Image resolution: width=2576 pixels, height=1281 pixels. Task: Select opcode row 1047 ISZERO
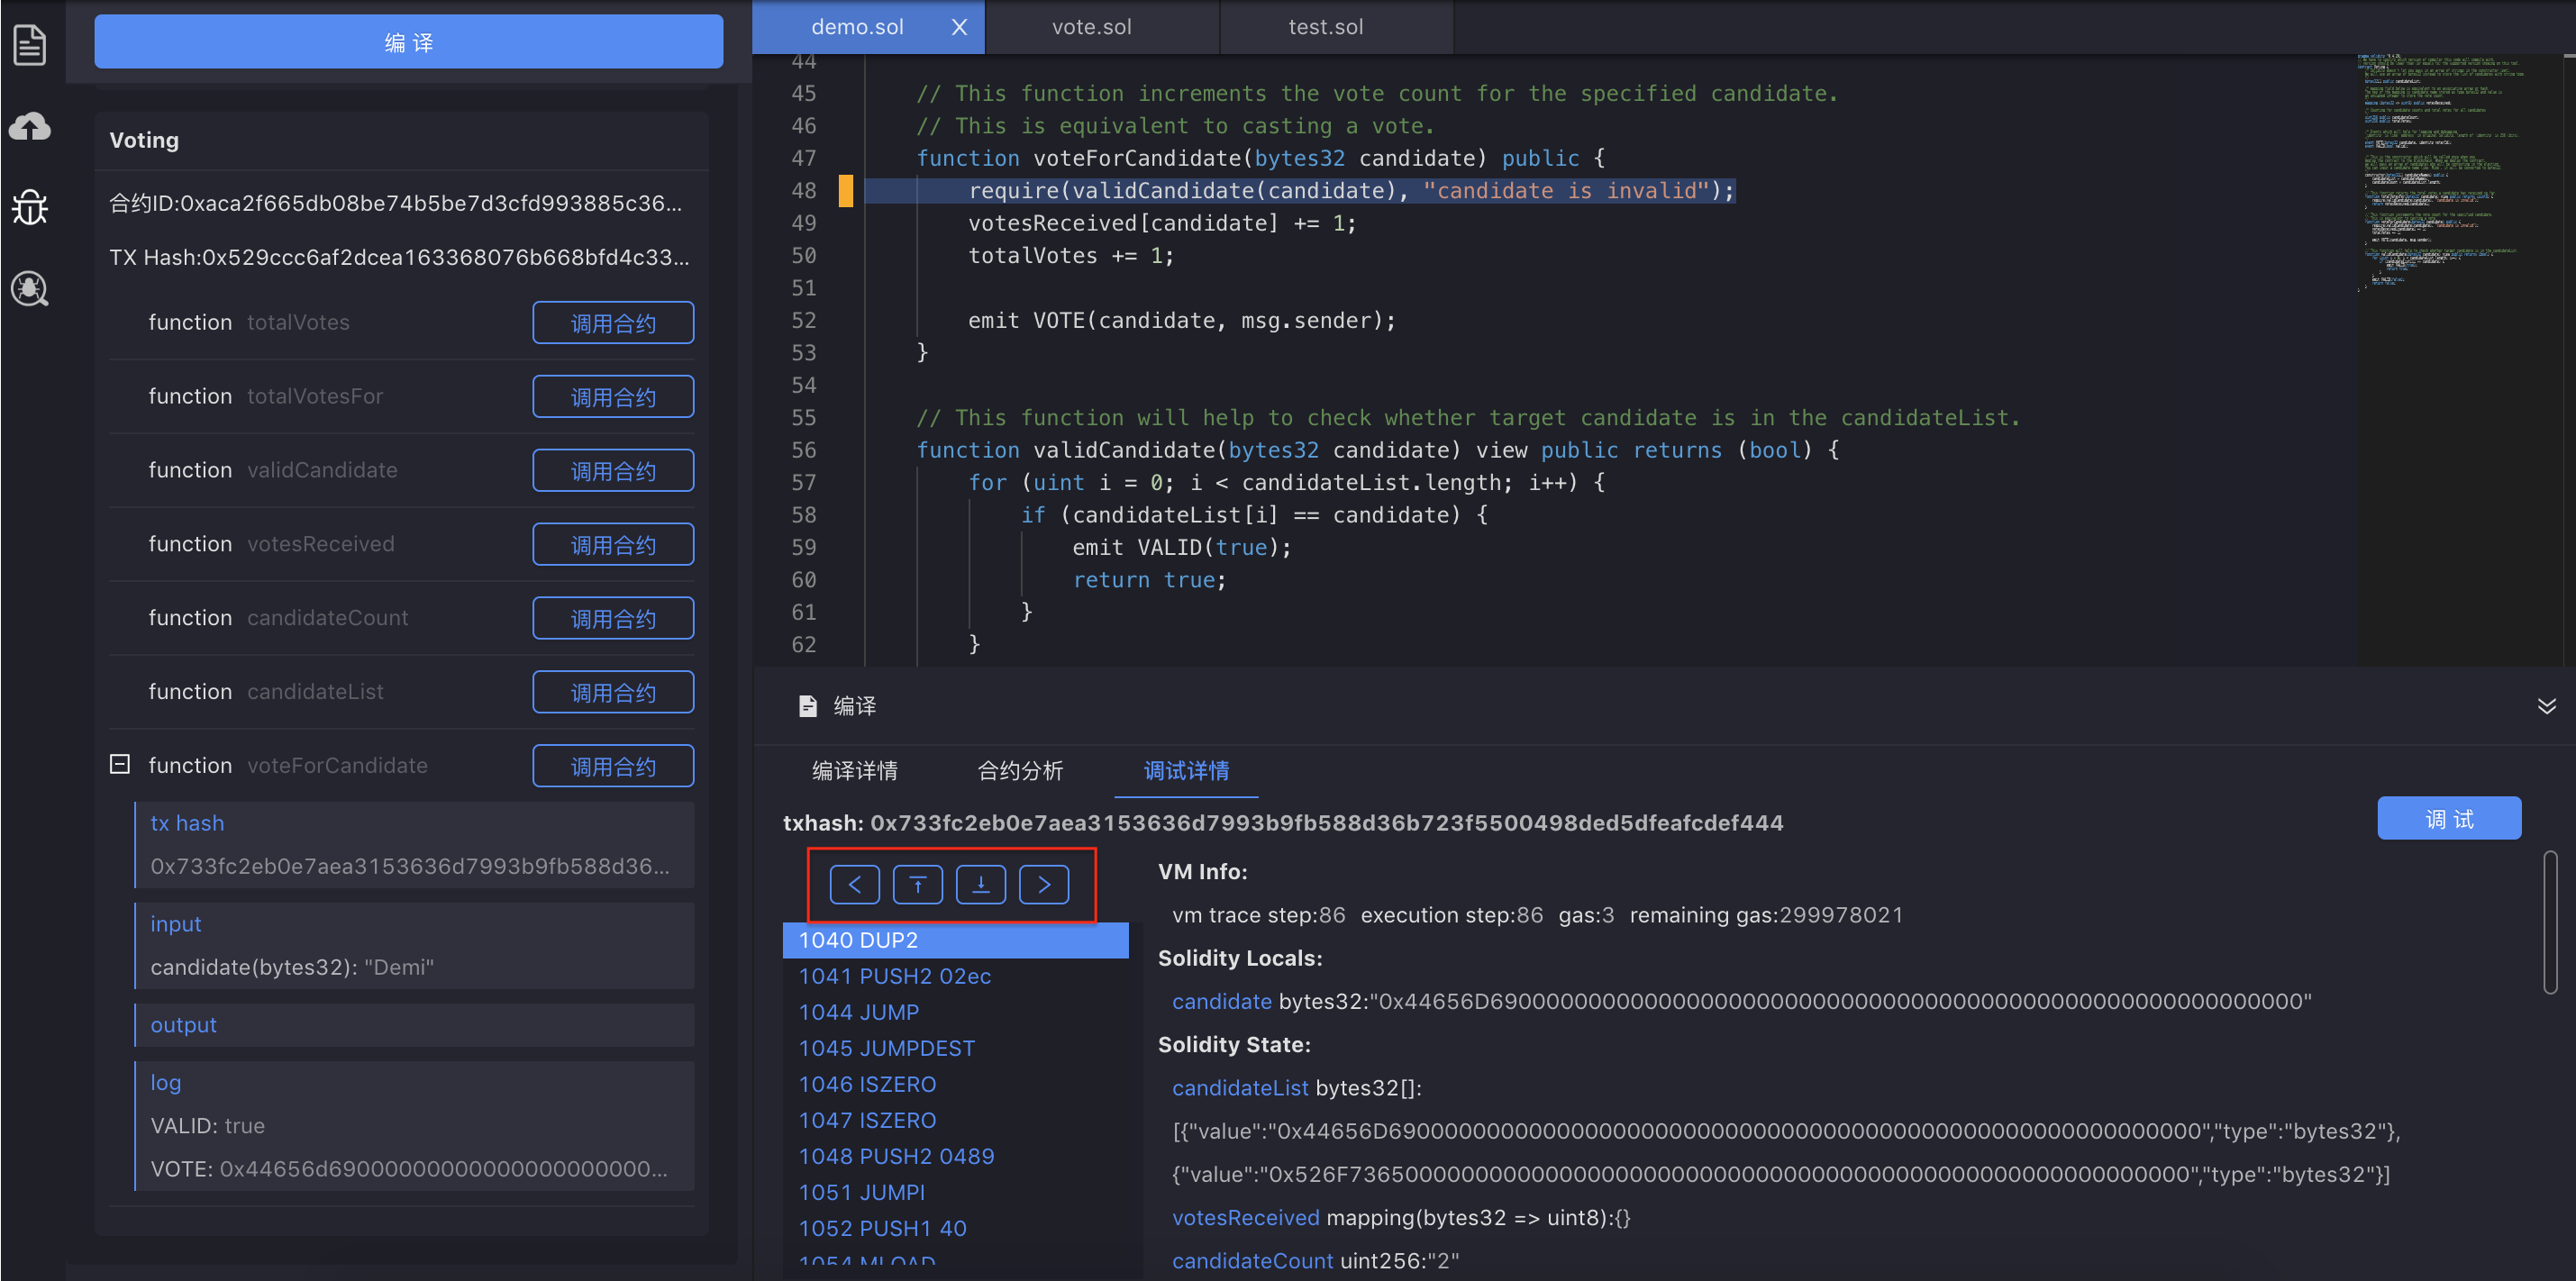point(955,1120)
